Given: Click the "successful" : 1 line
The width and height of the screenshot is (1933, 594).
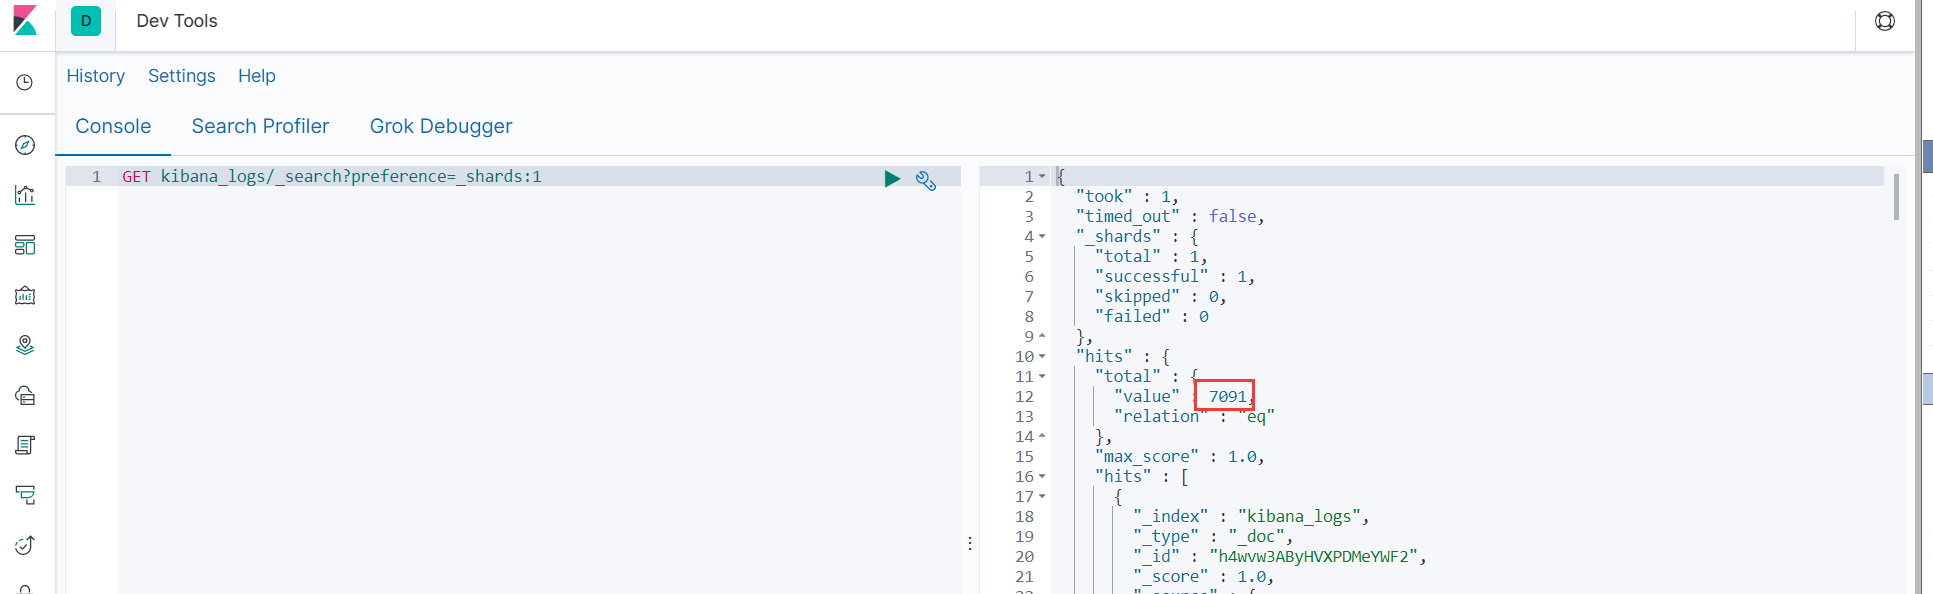Looking at the screenshot, I should coord(1175,276).
